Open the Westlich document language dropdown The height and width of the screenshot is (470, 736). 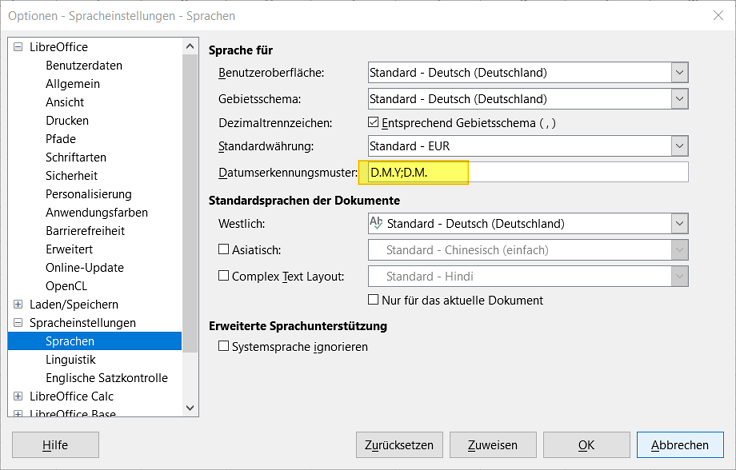[x=679, y=224]
